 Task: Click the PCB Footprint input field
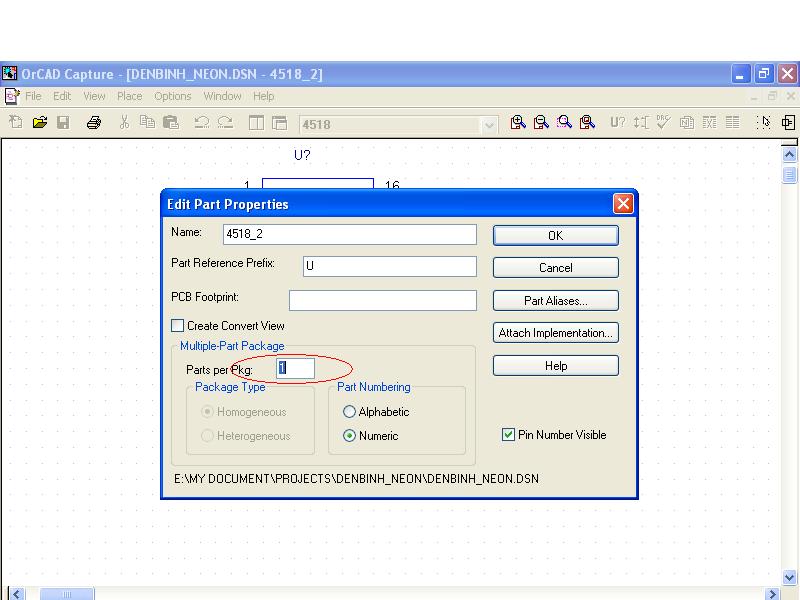pyautogui.click(x=383, y=301)
